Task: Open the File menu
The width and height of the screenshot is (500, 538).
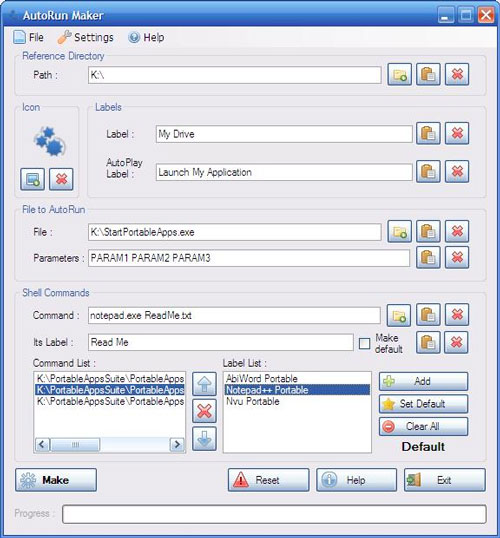Action: (x=29, y=37)
